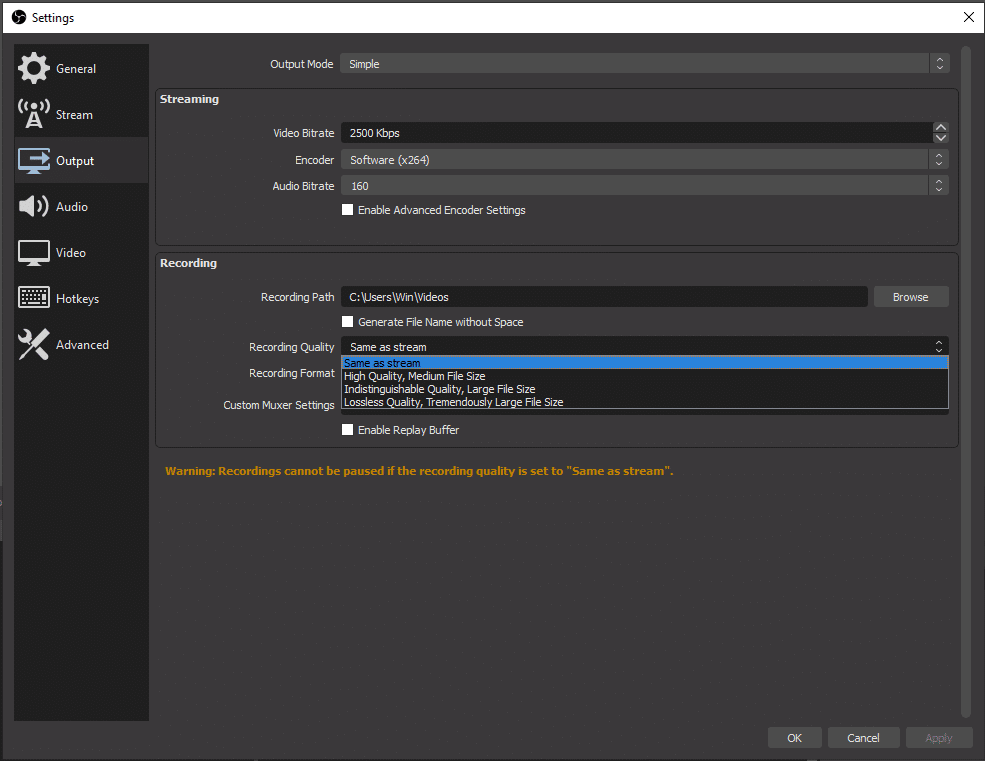Click the Cancel button

click(x=863, y=738)
